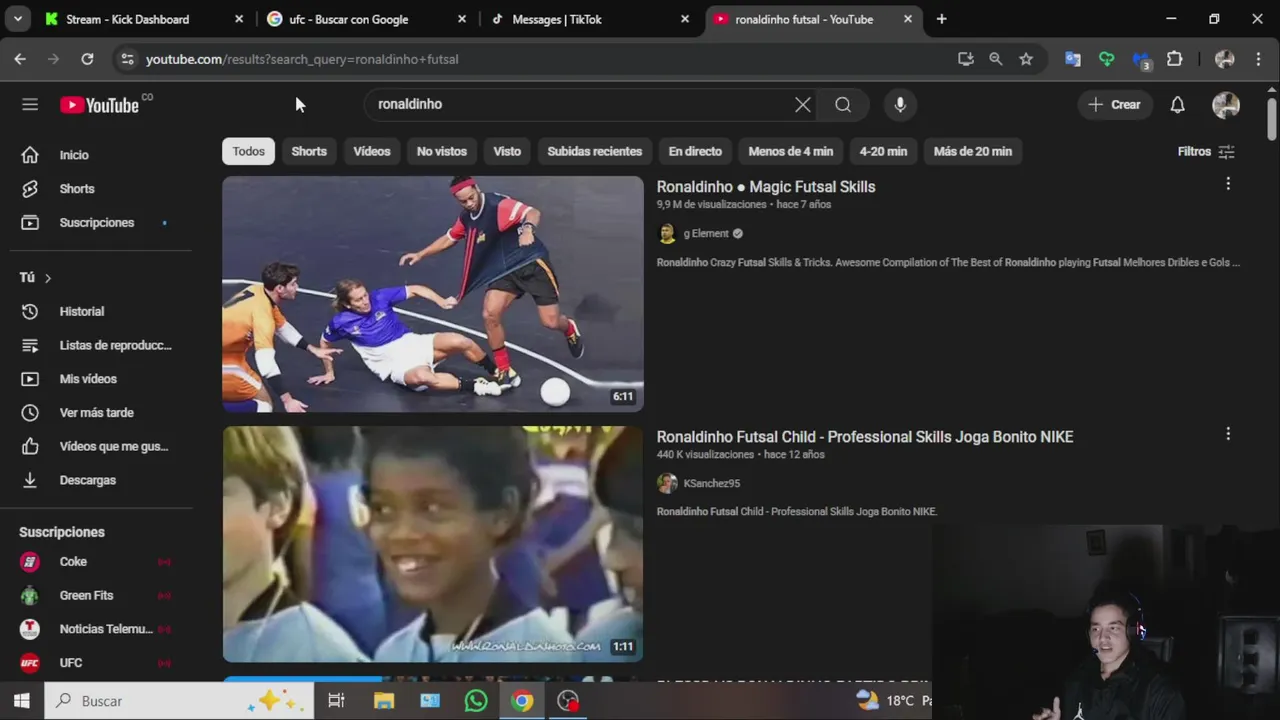Bookmark this page with the star
1280x720 pixels.
[1026, 59]
